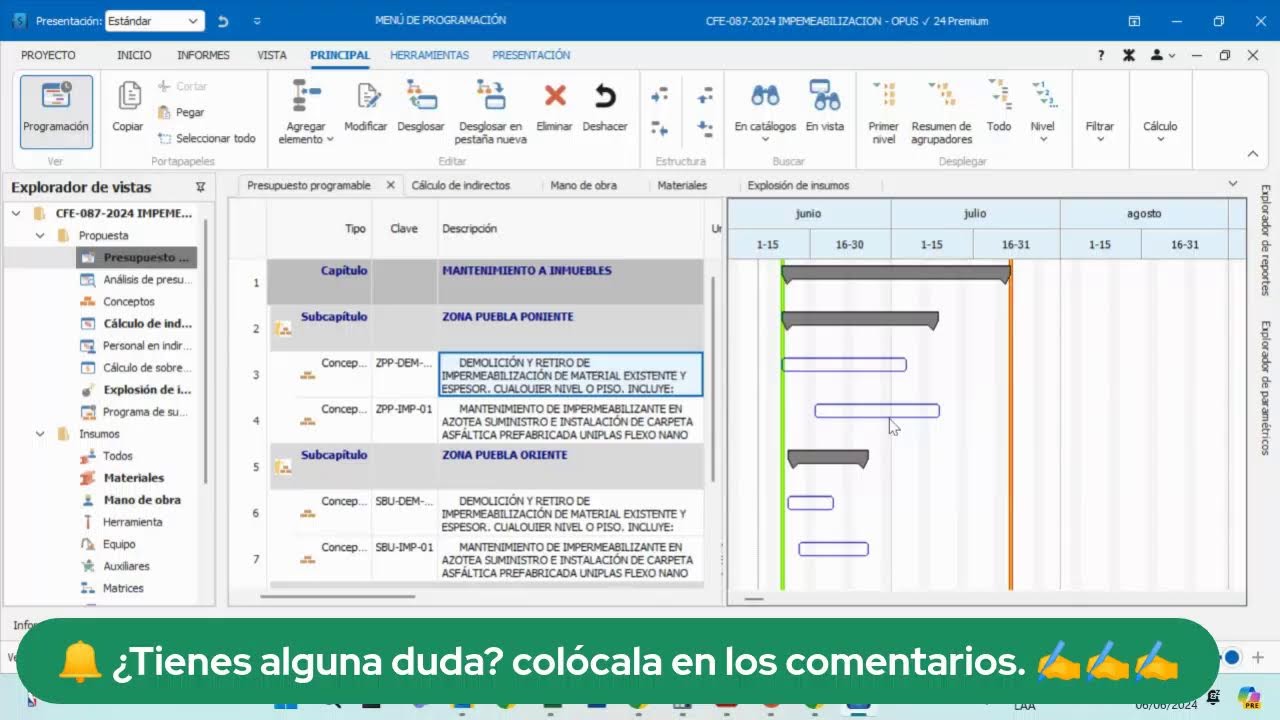Open the Presentación Estándar combo box
This screenshot has width=1280, height=720.
155,20
